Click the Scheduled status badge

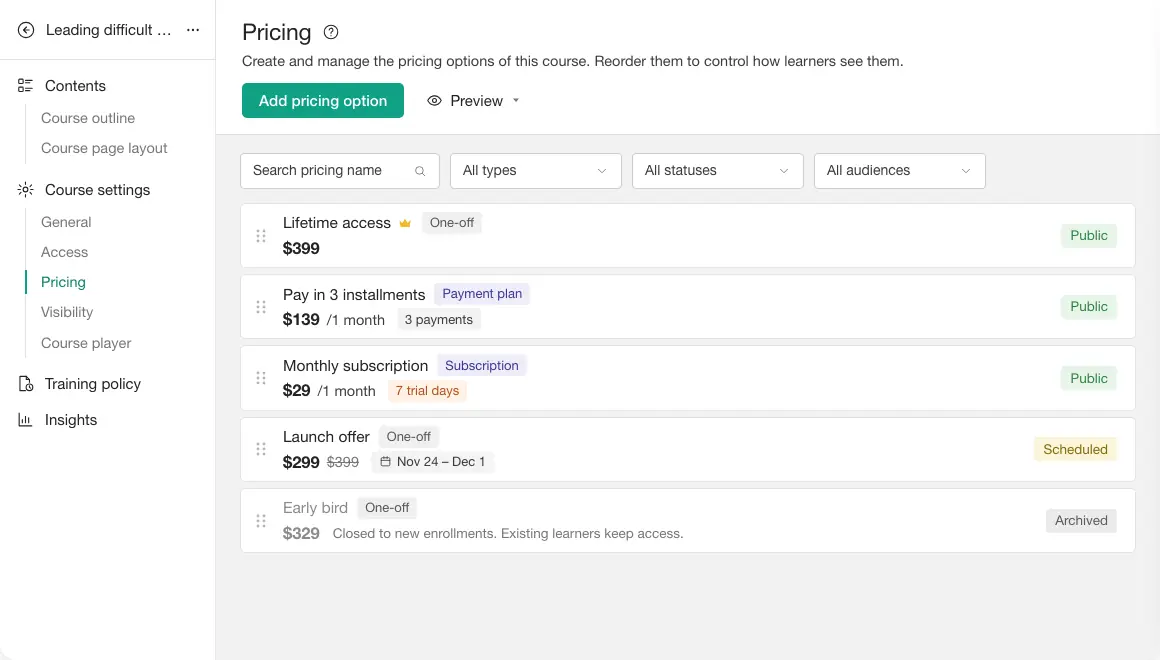(x=1075, y=449)
